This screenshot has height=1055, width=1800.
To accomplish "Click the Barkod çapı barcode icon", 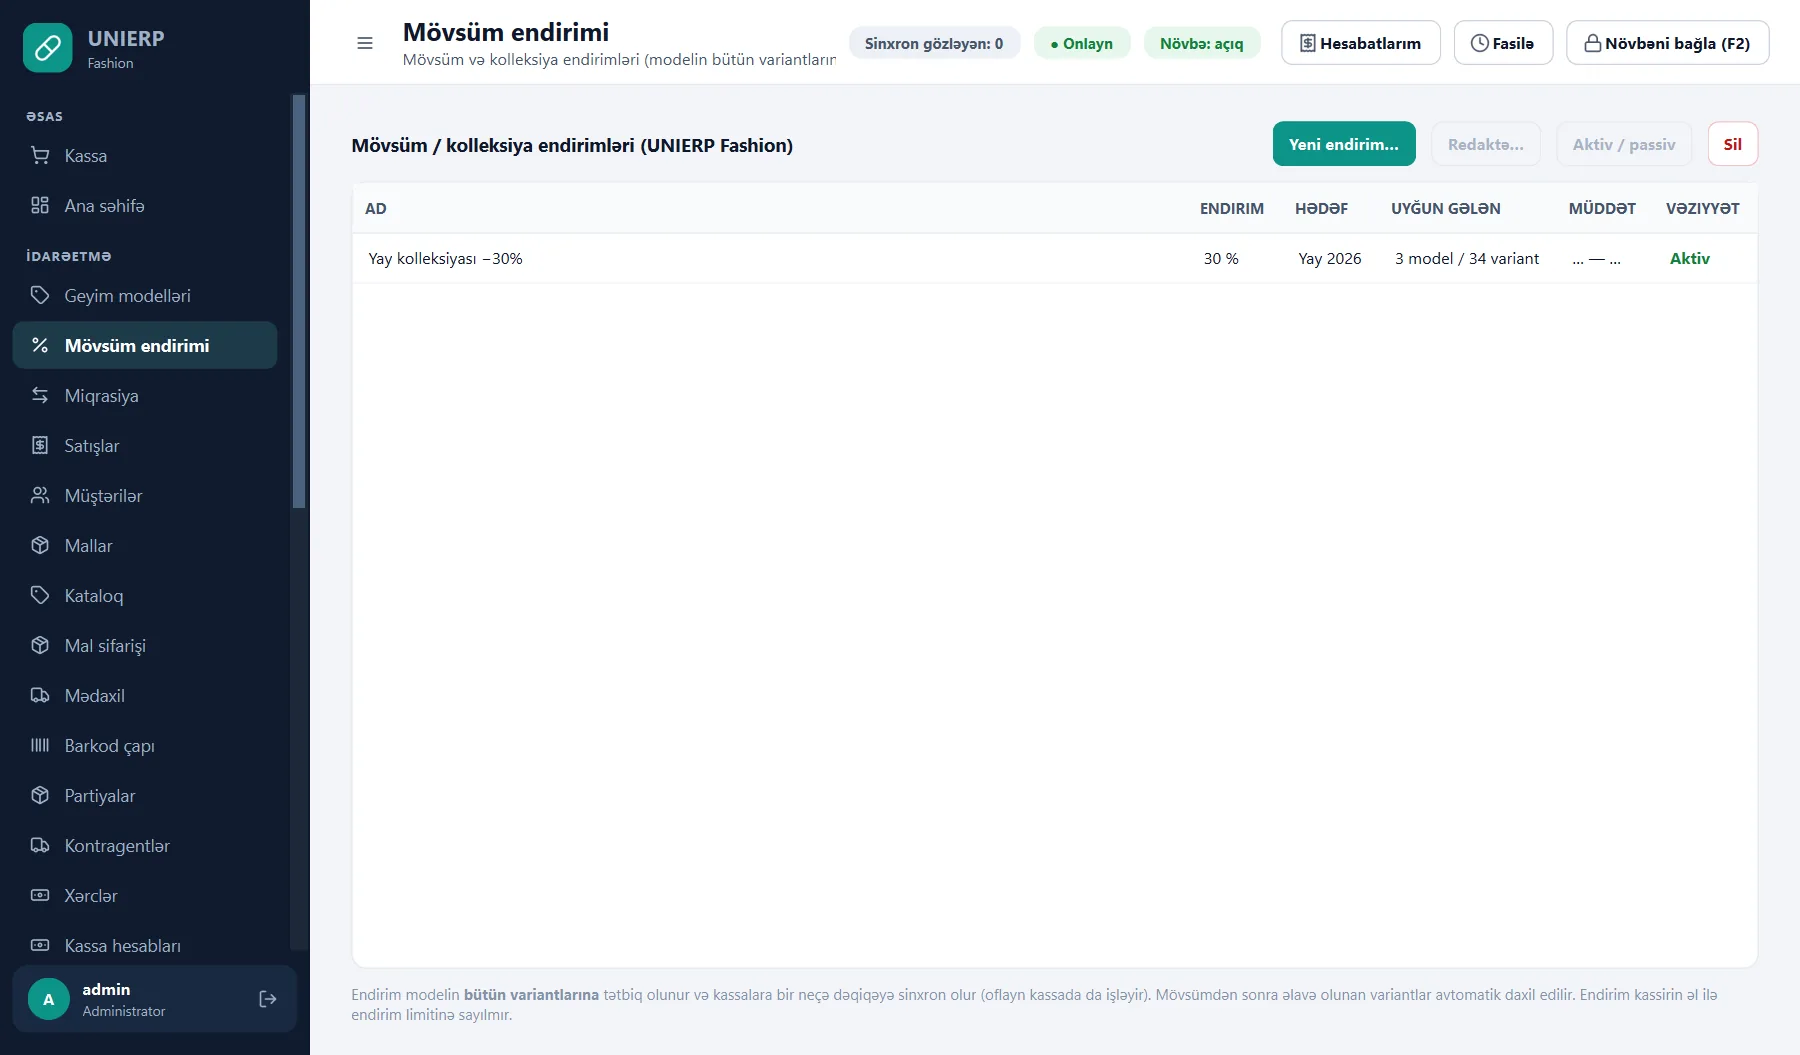I will pos(40,746).
